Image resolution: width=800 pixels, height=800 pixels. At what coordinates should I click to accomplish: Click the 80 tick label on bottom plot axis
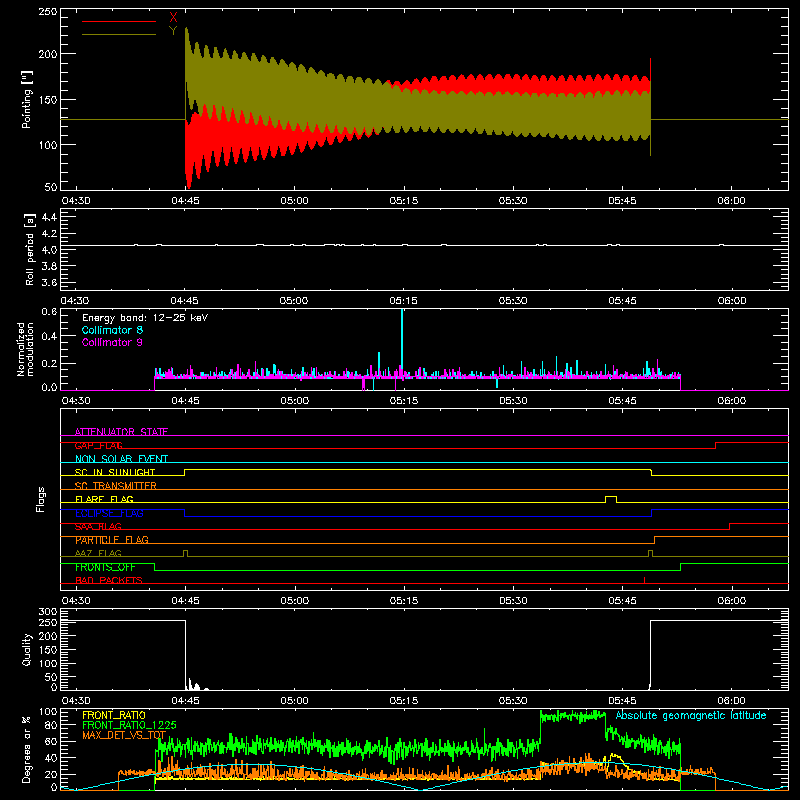(x=51, y=725)
